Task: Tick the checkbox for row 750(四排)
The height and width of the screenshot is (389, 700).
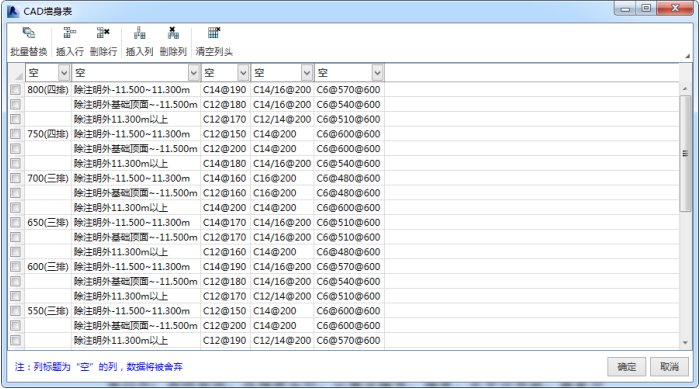Action: tap(16, 134)
